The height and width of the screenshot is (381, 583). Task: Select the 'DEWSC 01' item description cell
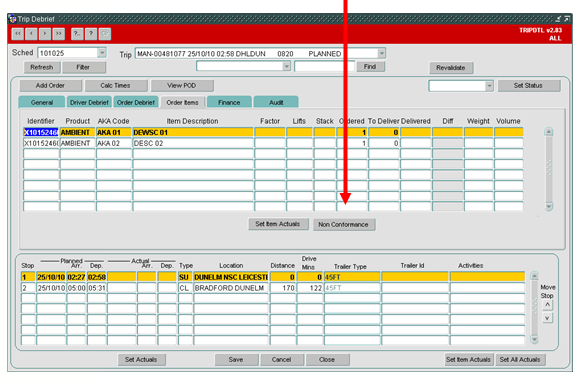pyautogui.click(x=193, y=132)
